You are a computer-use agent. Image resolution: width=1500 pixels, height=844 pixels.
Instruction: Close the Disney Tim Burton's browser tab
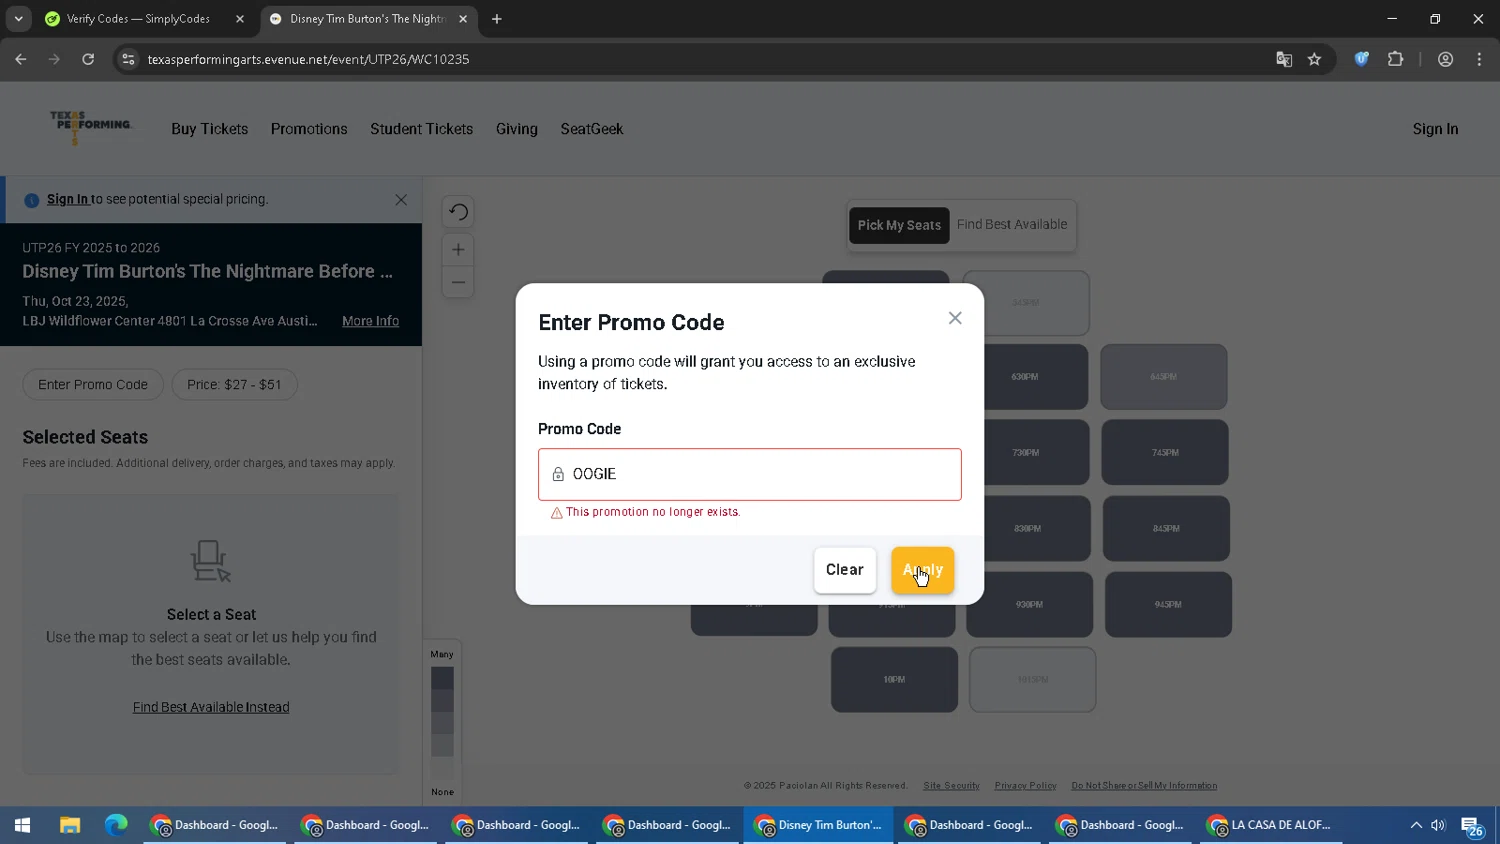[463, 19]
